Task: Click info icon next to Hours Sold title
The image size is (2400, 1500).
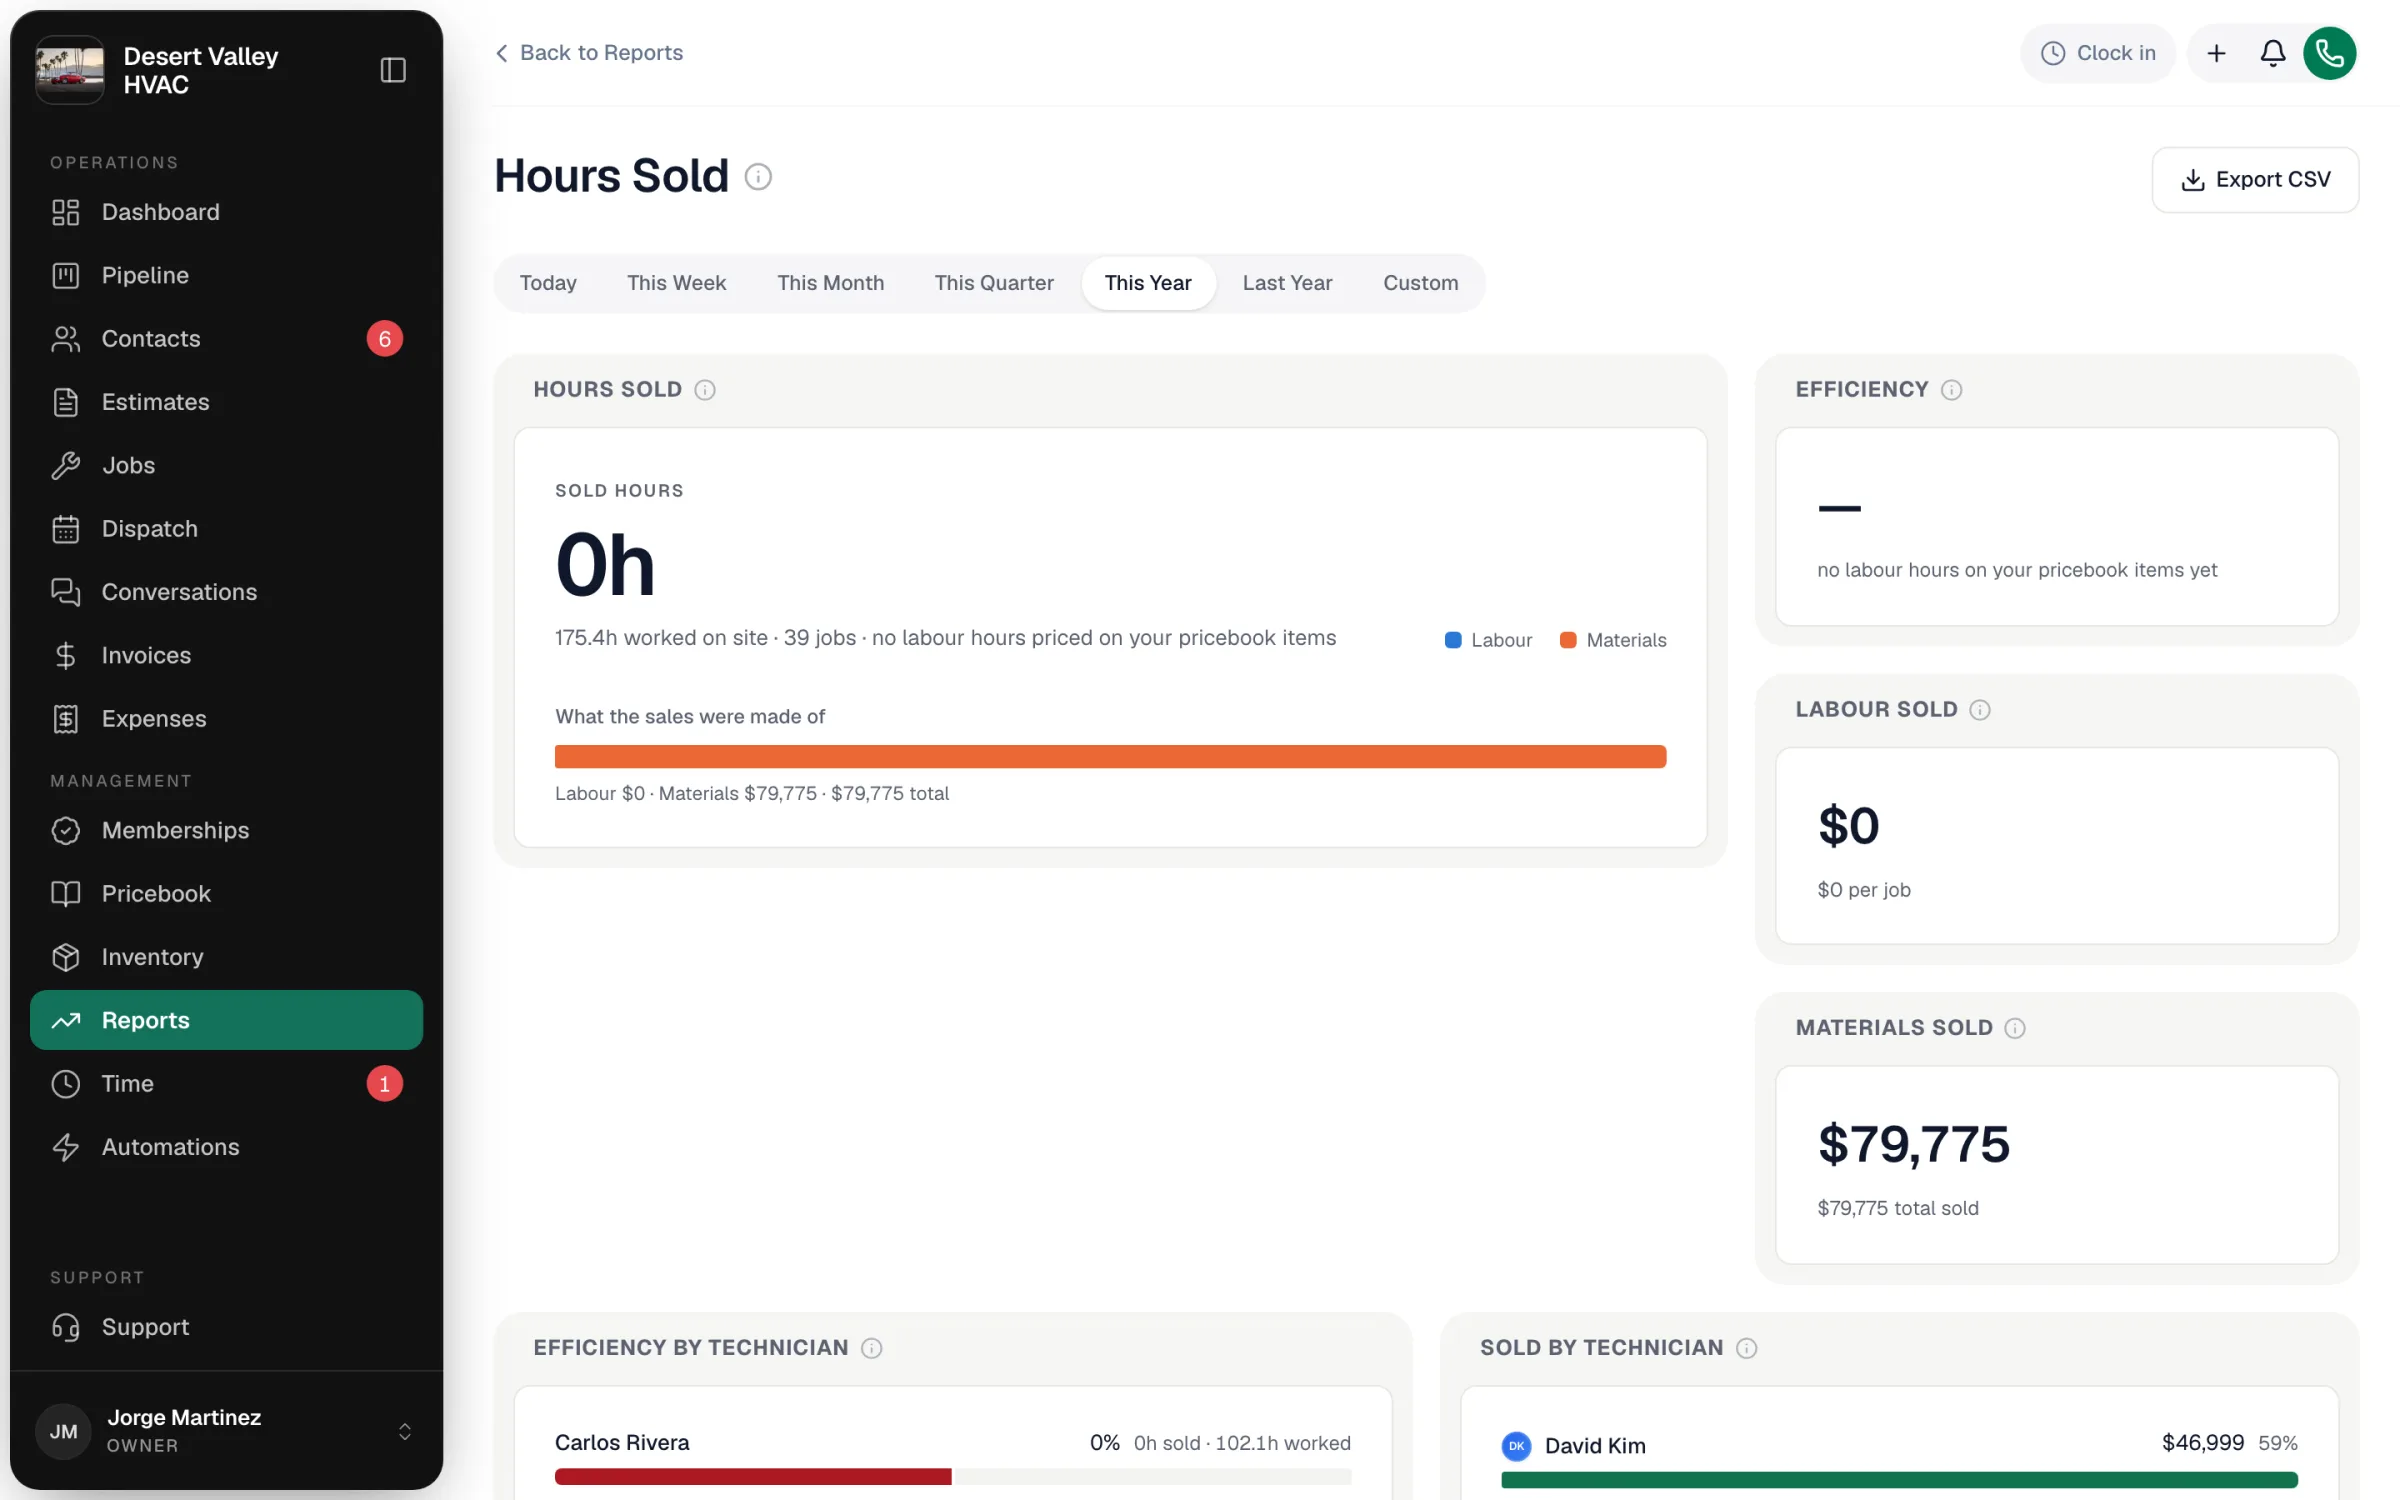Action: pos(758,177)
